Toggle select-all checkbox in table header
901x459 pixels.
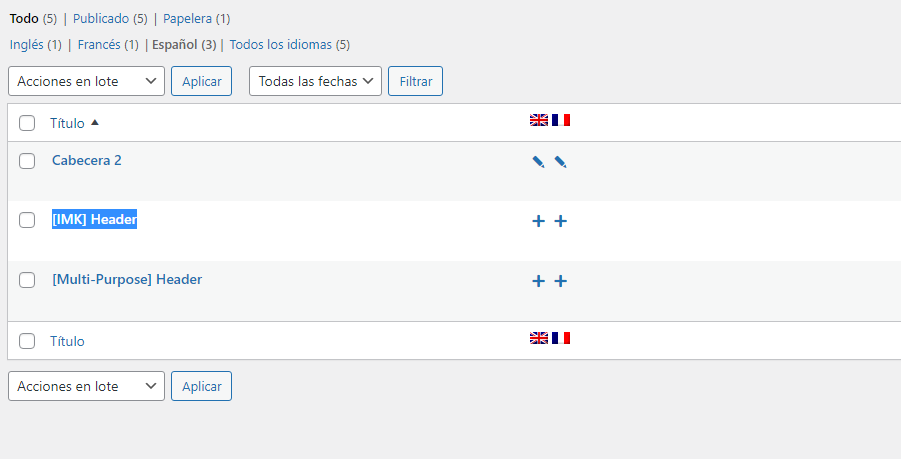pos(27,123)
